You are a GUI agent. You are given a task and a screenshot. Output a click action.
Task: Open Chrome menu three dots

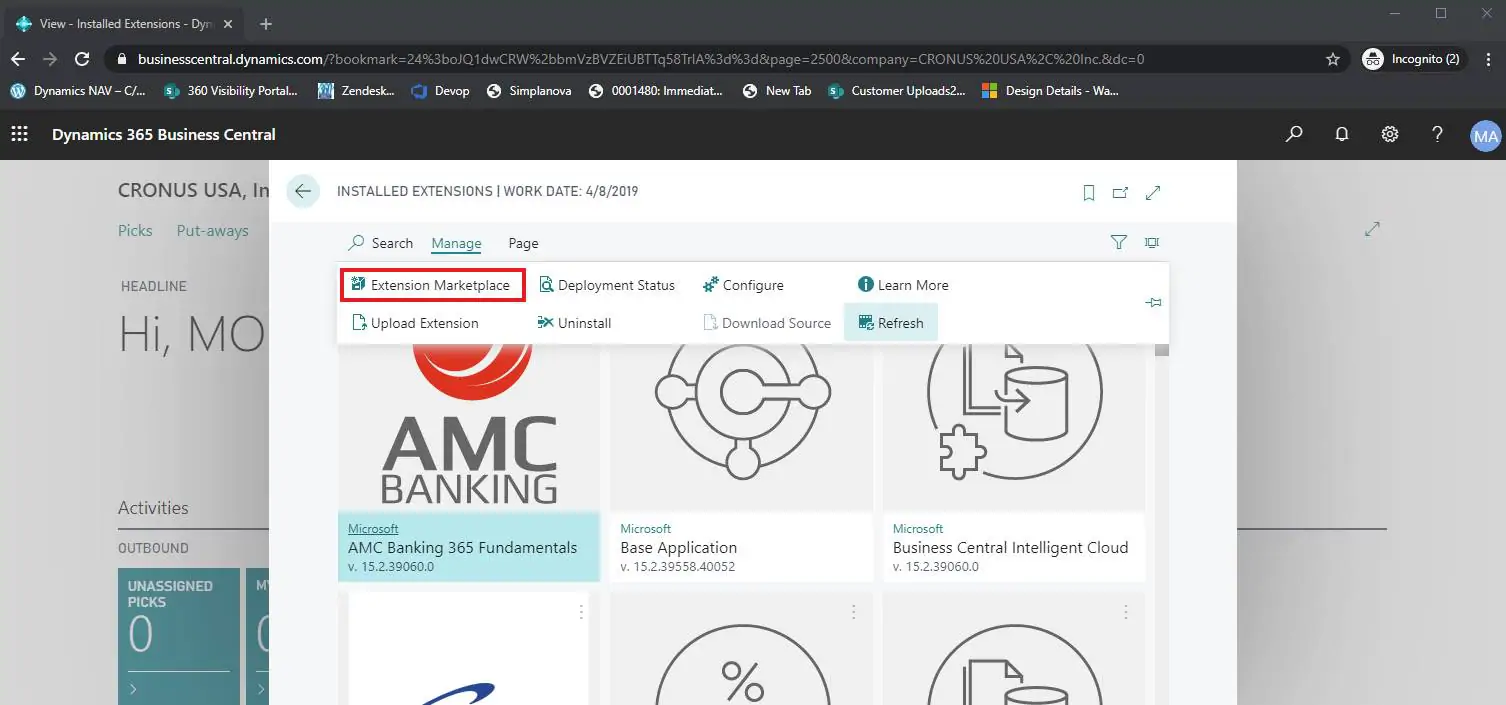[1486, 59]
